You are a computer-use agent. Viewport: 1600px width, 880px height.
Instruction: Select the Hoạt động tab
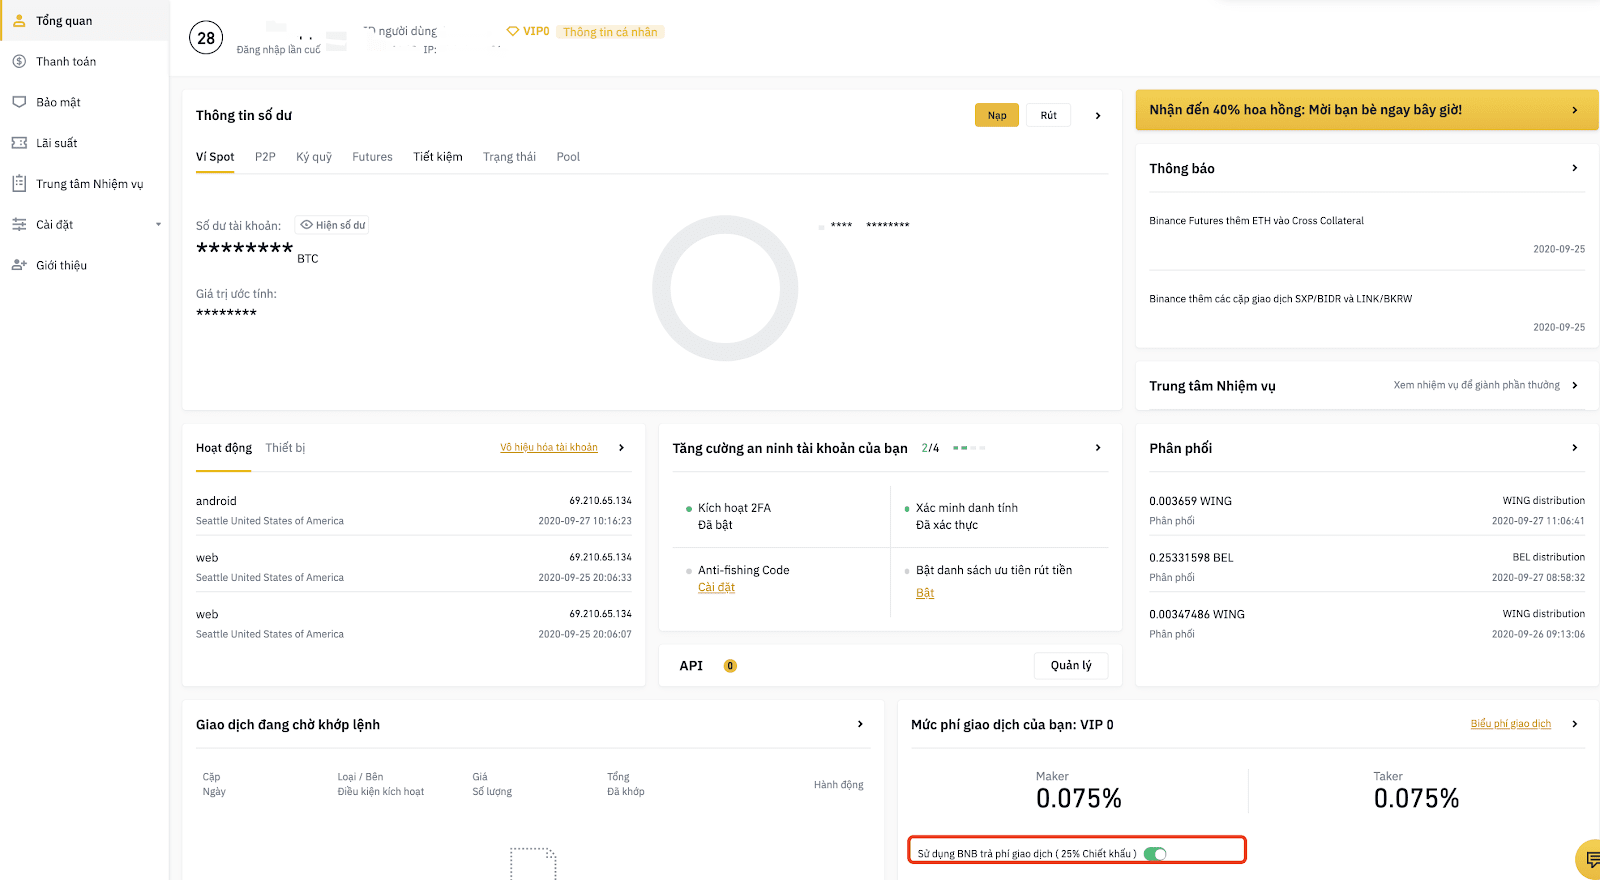coord(224,448)
